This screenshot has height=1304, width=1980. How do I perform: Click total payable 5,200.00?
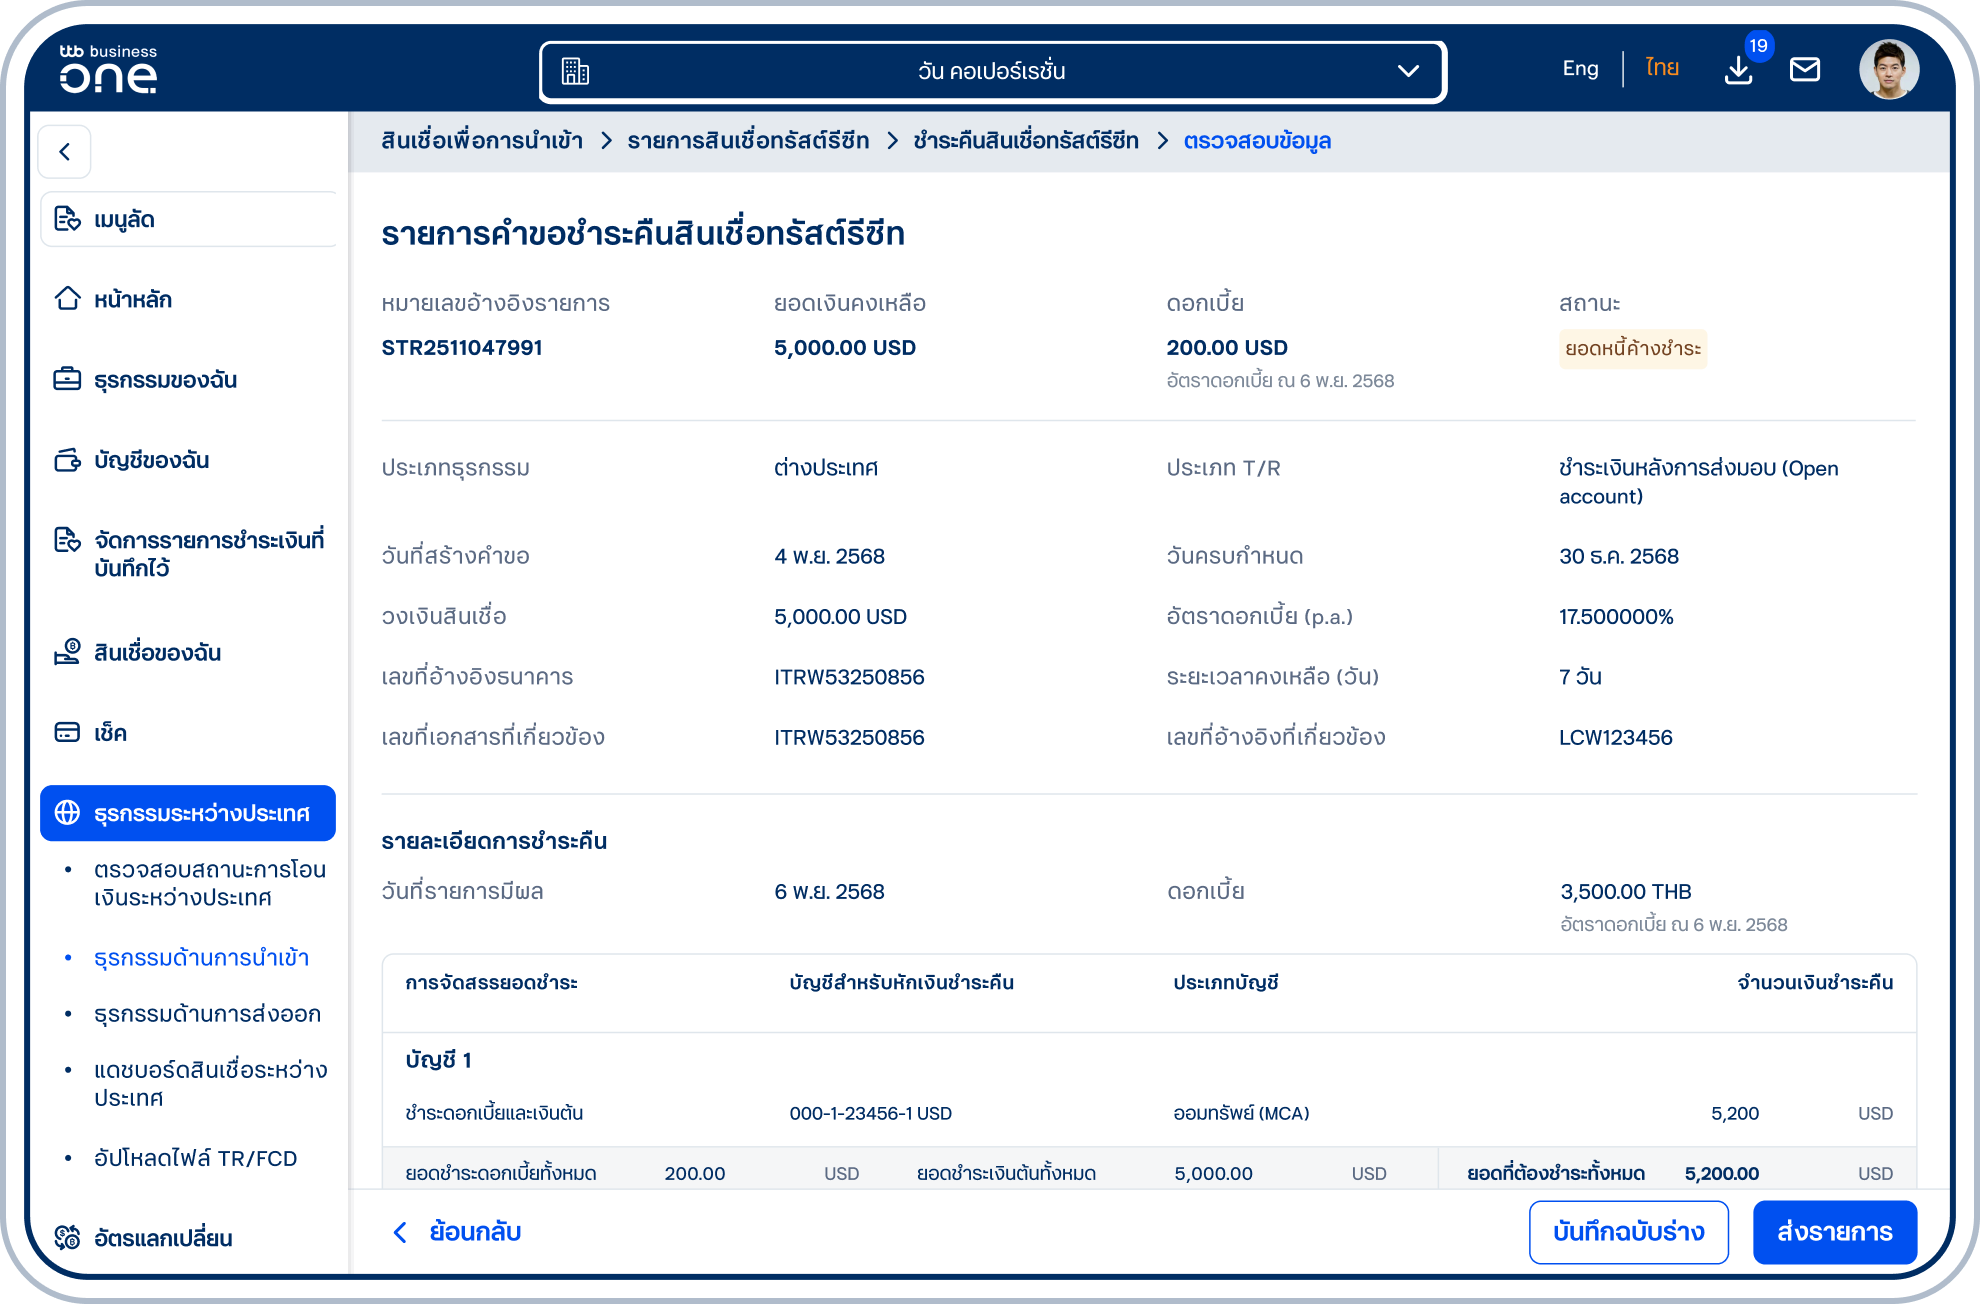coord(1721,1173)
